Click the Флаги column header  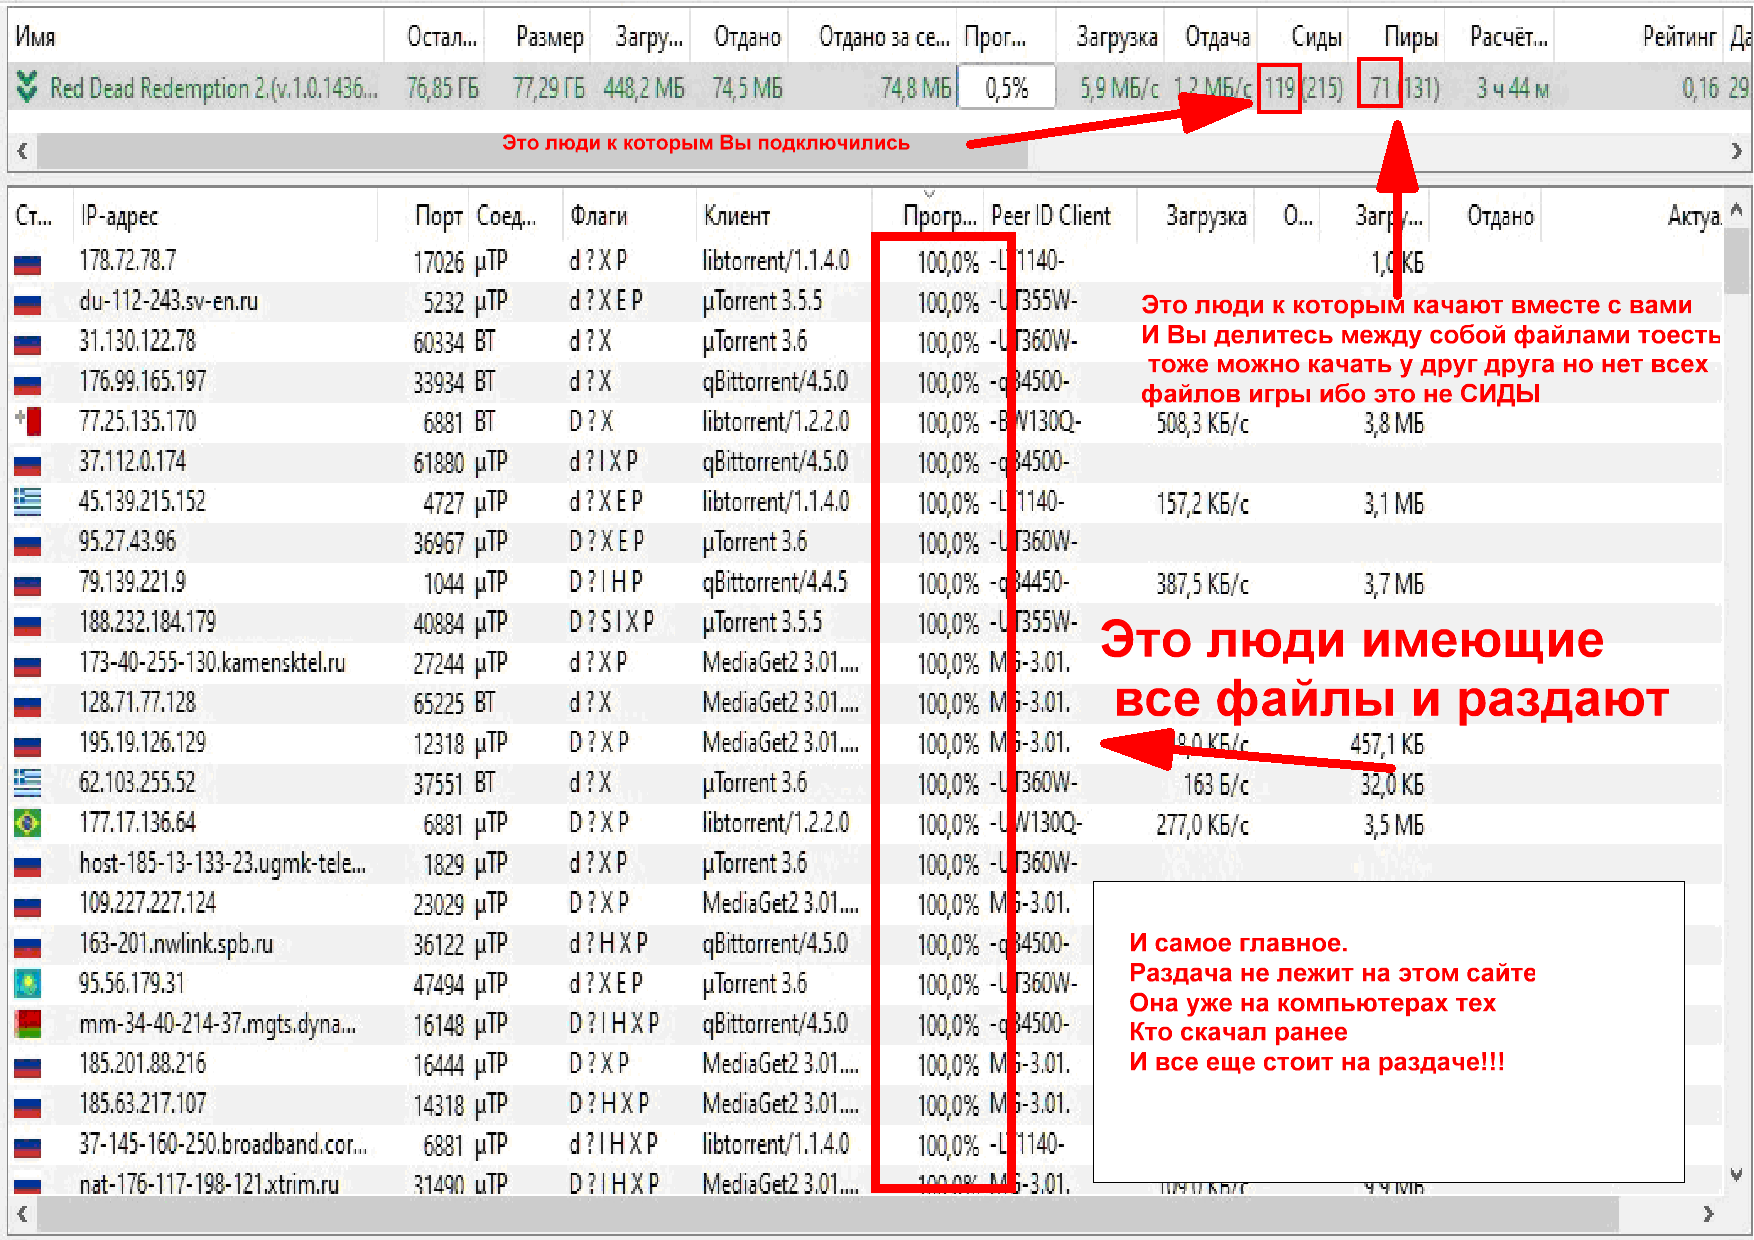tap(598, 216)
